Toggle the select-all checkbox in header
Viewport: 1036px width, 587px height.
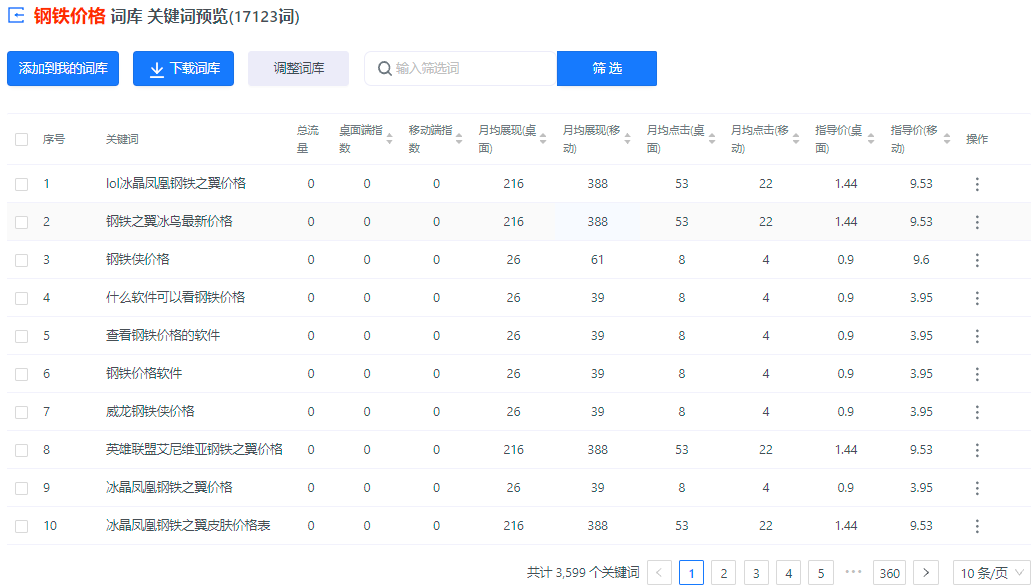[22, 140]
